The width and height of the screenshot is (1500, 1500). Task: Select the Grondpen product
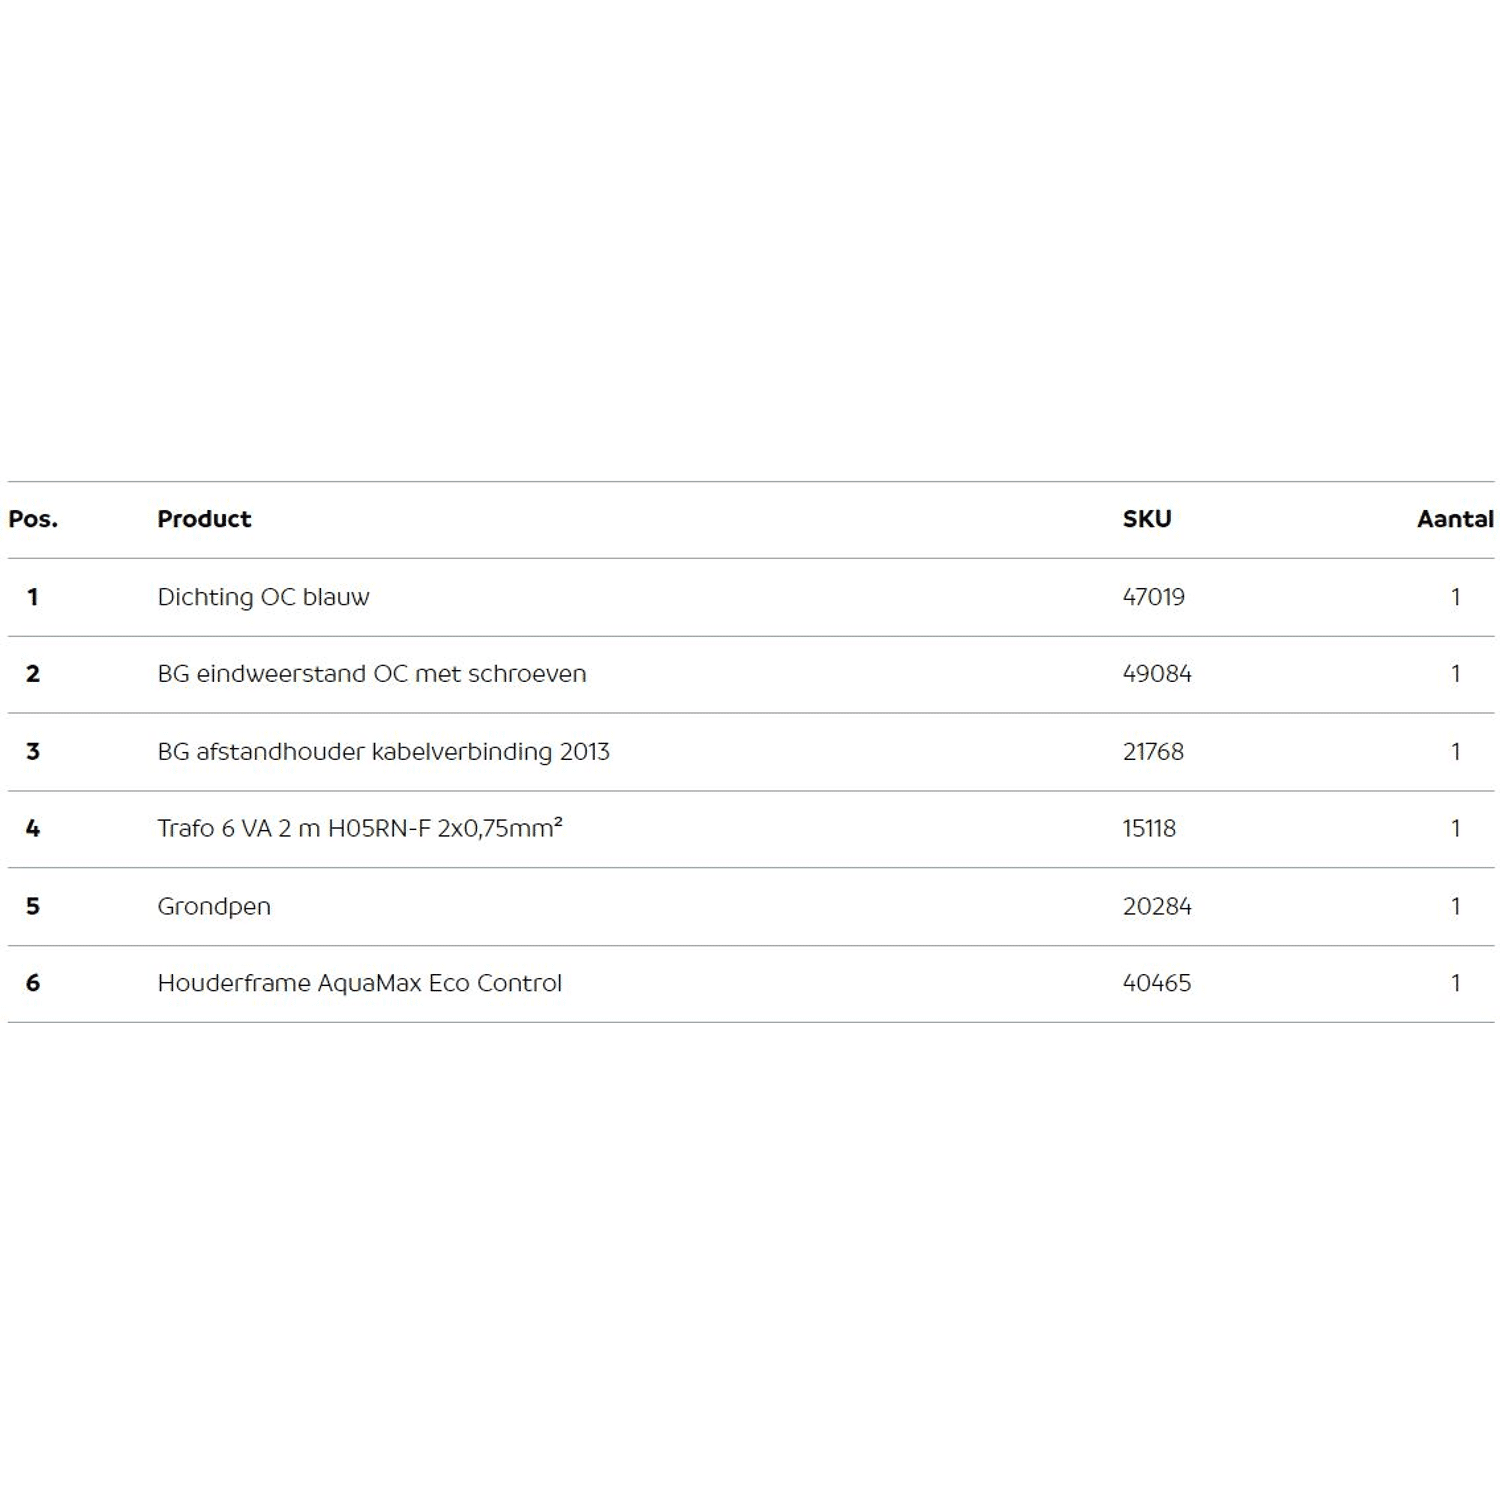[214, 907]
